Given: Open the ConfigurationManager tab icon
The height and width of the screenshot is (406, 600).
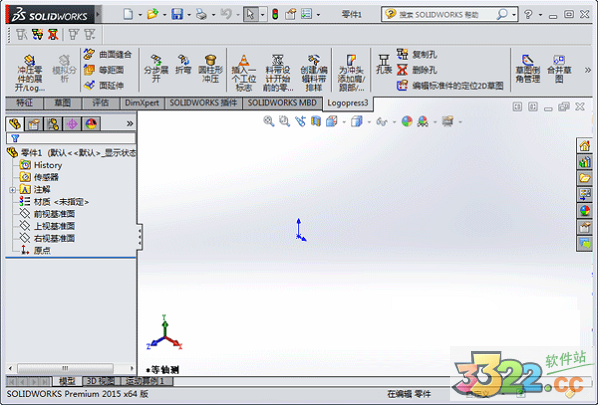Looking at the screenshot, I should coord(53,124).
